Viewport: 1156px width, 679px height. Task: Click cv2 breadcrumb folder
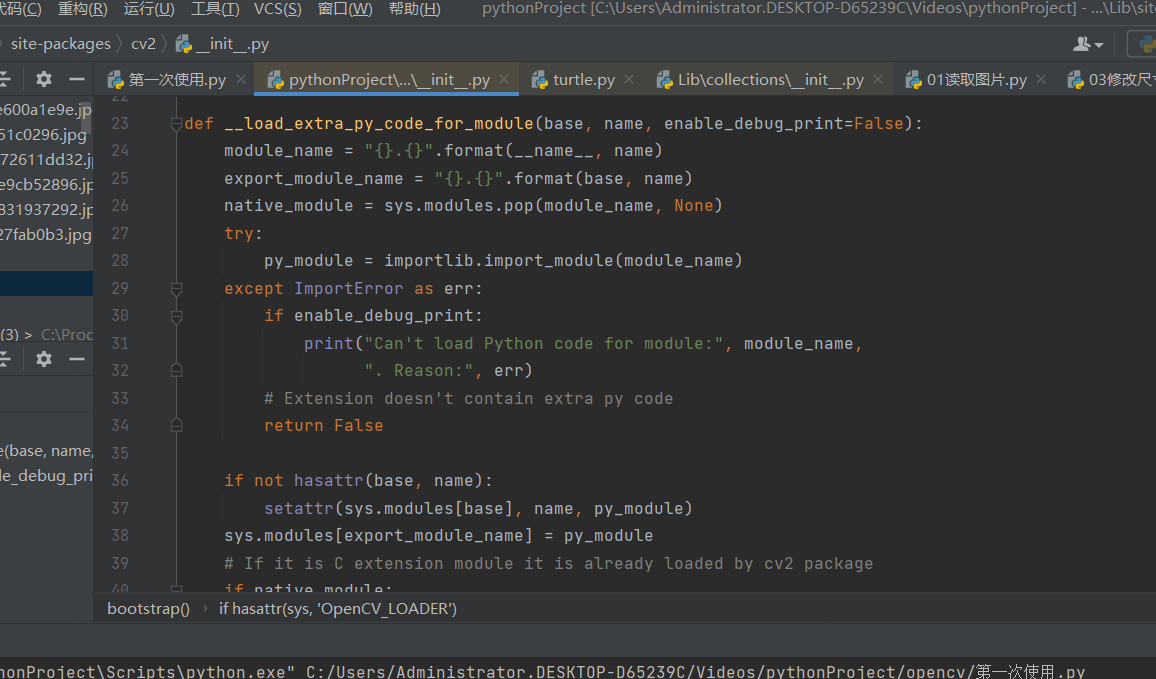(143, 44)
